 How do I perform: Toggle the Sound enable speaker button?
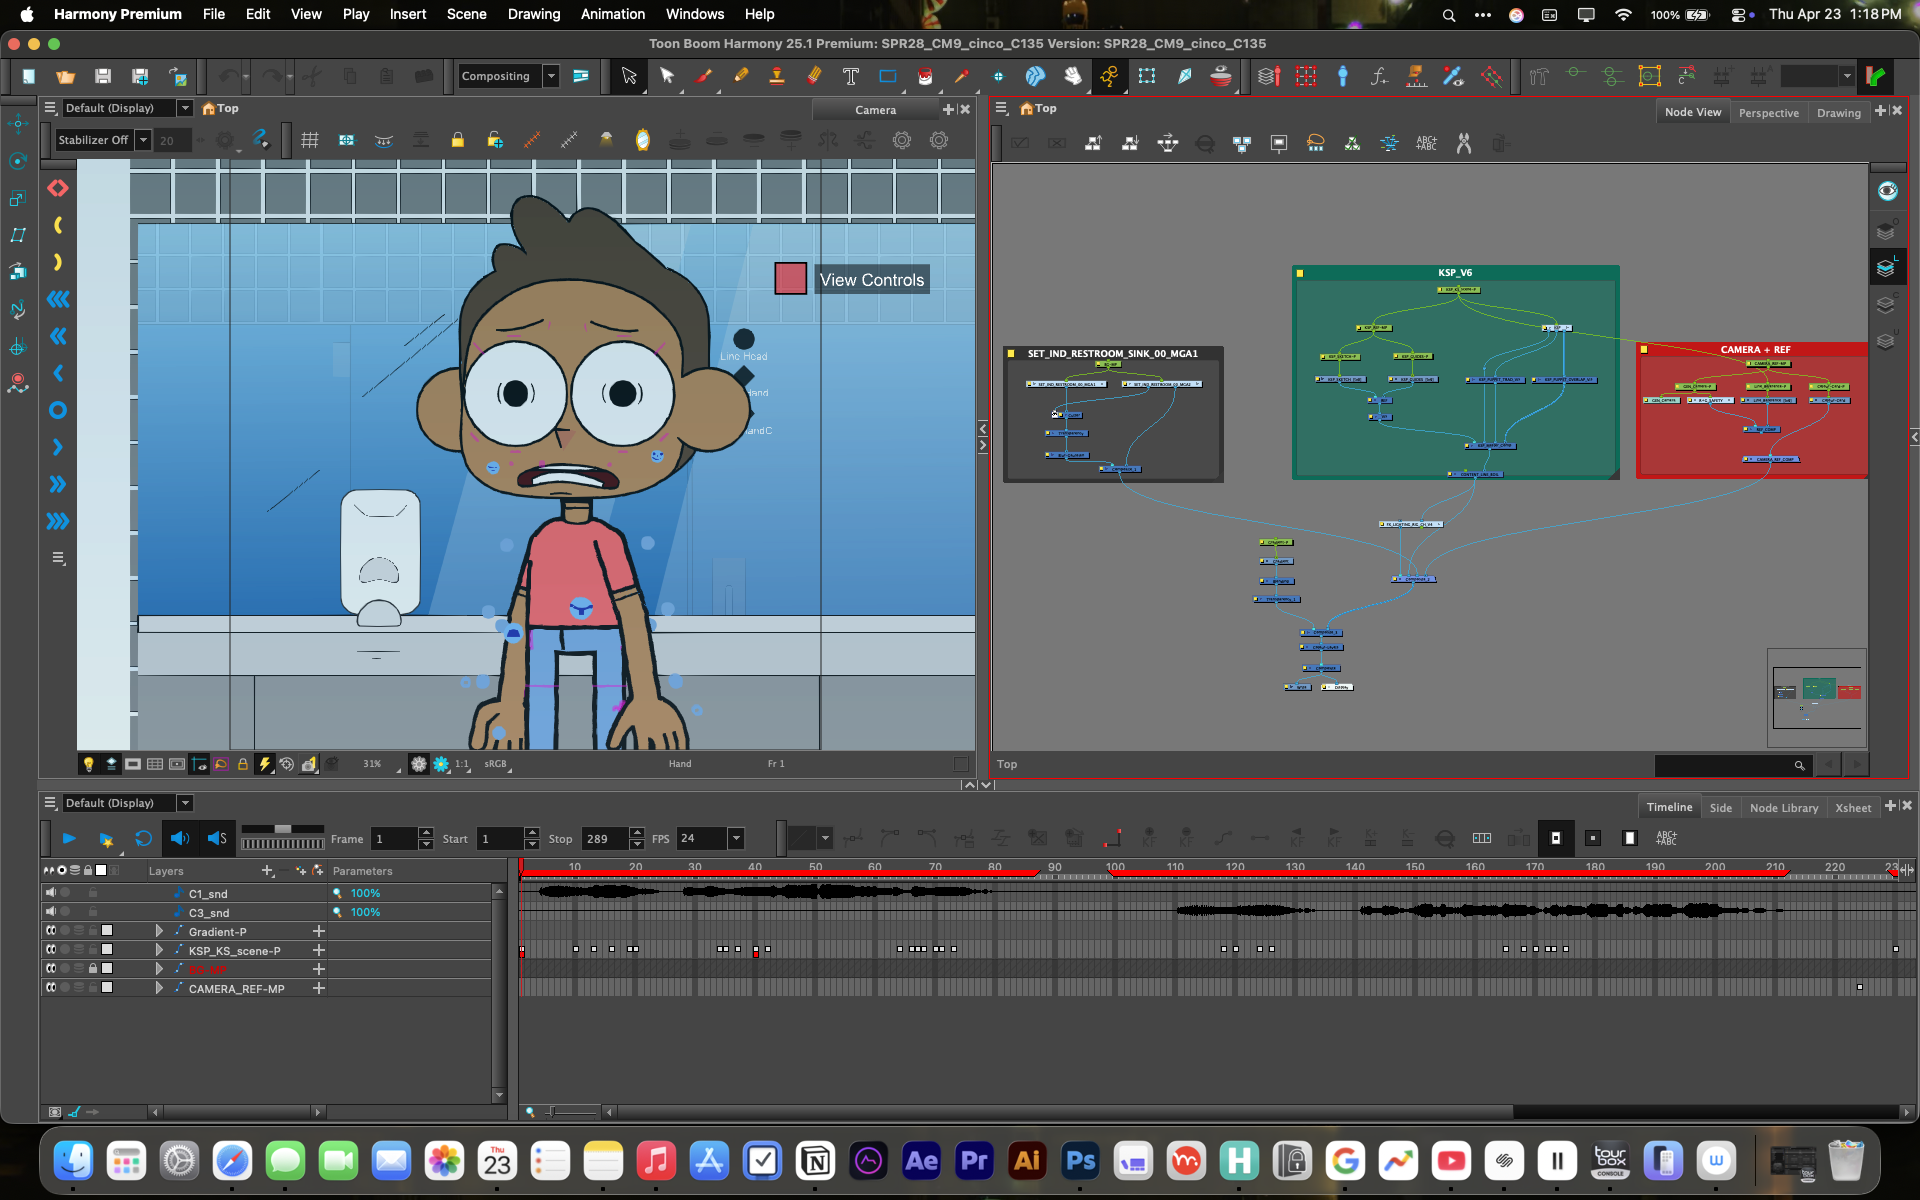180,839
